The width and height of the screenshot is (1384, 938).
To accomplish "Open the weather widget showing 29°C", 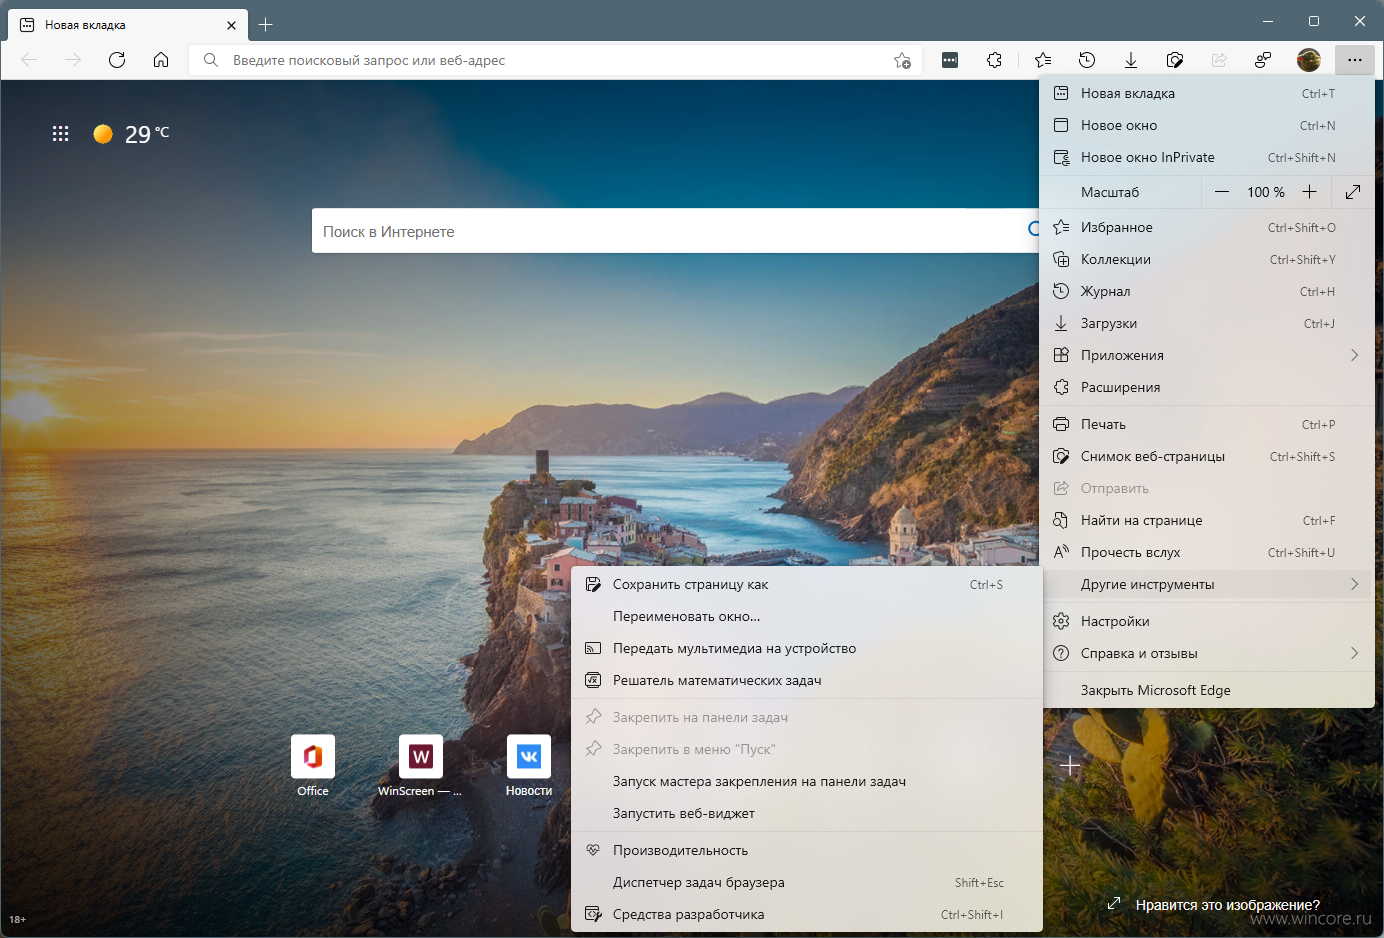I will pos(131,134).
